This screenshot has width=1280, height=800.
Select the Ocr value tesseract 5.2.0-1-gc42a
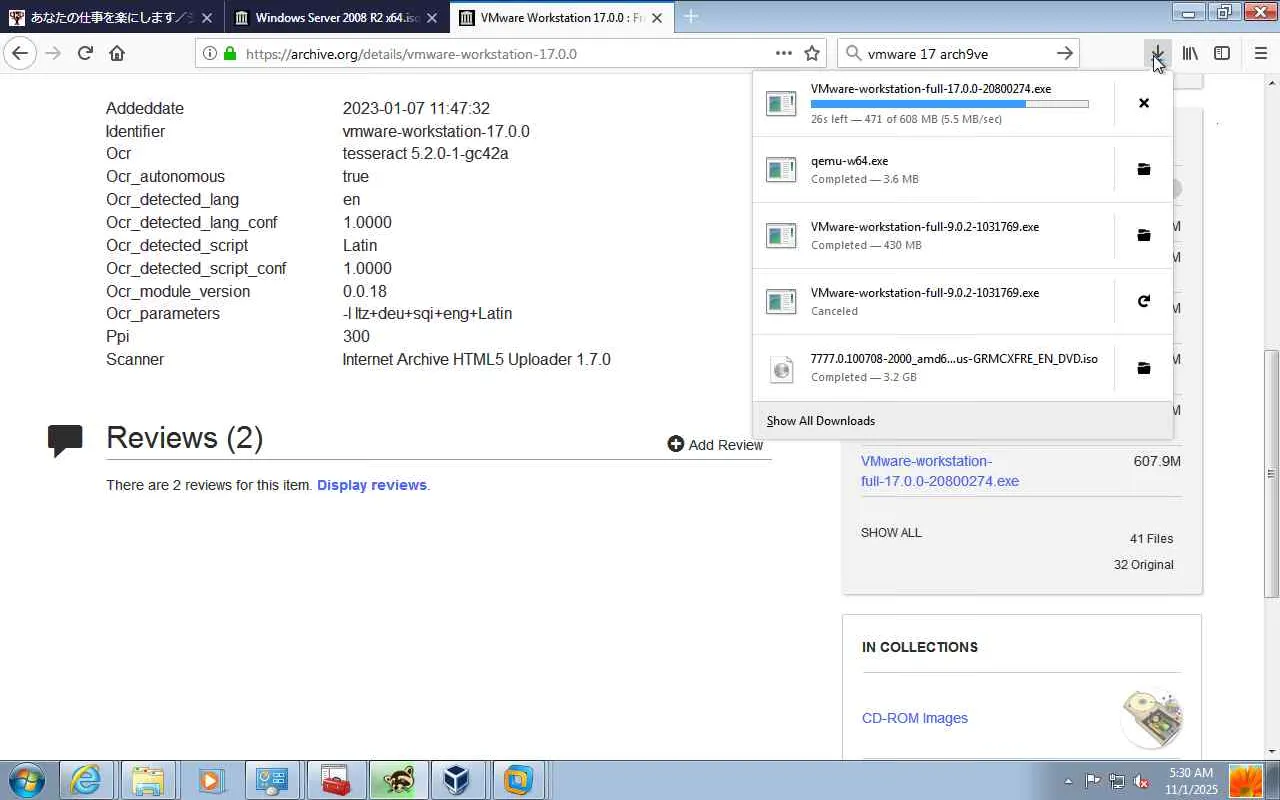(425, 153)
